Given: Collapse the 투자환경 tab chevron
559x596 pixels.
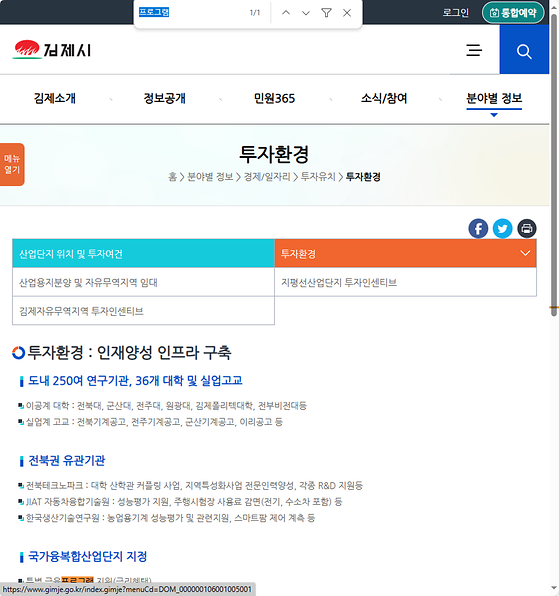Looking at the screenshot, I should 525,253.
